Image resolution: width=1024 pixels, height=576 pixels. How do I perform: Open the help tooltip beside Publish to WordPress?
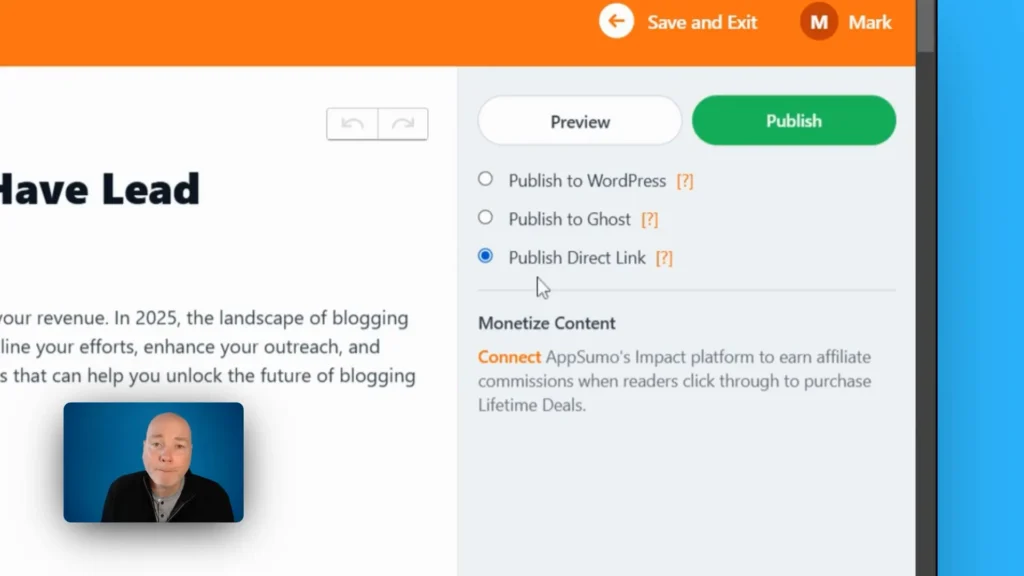coord(685,181)
